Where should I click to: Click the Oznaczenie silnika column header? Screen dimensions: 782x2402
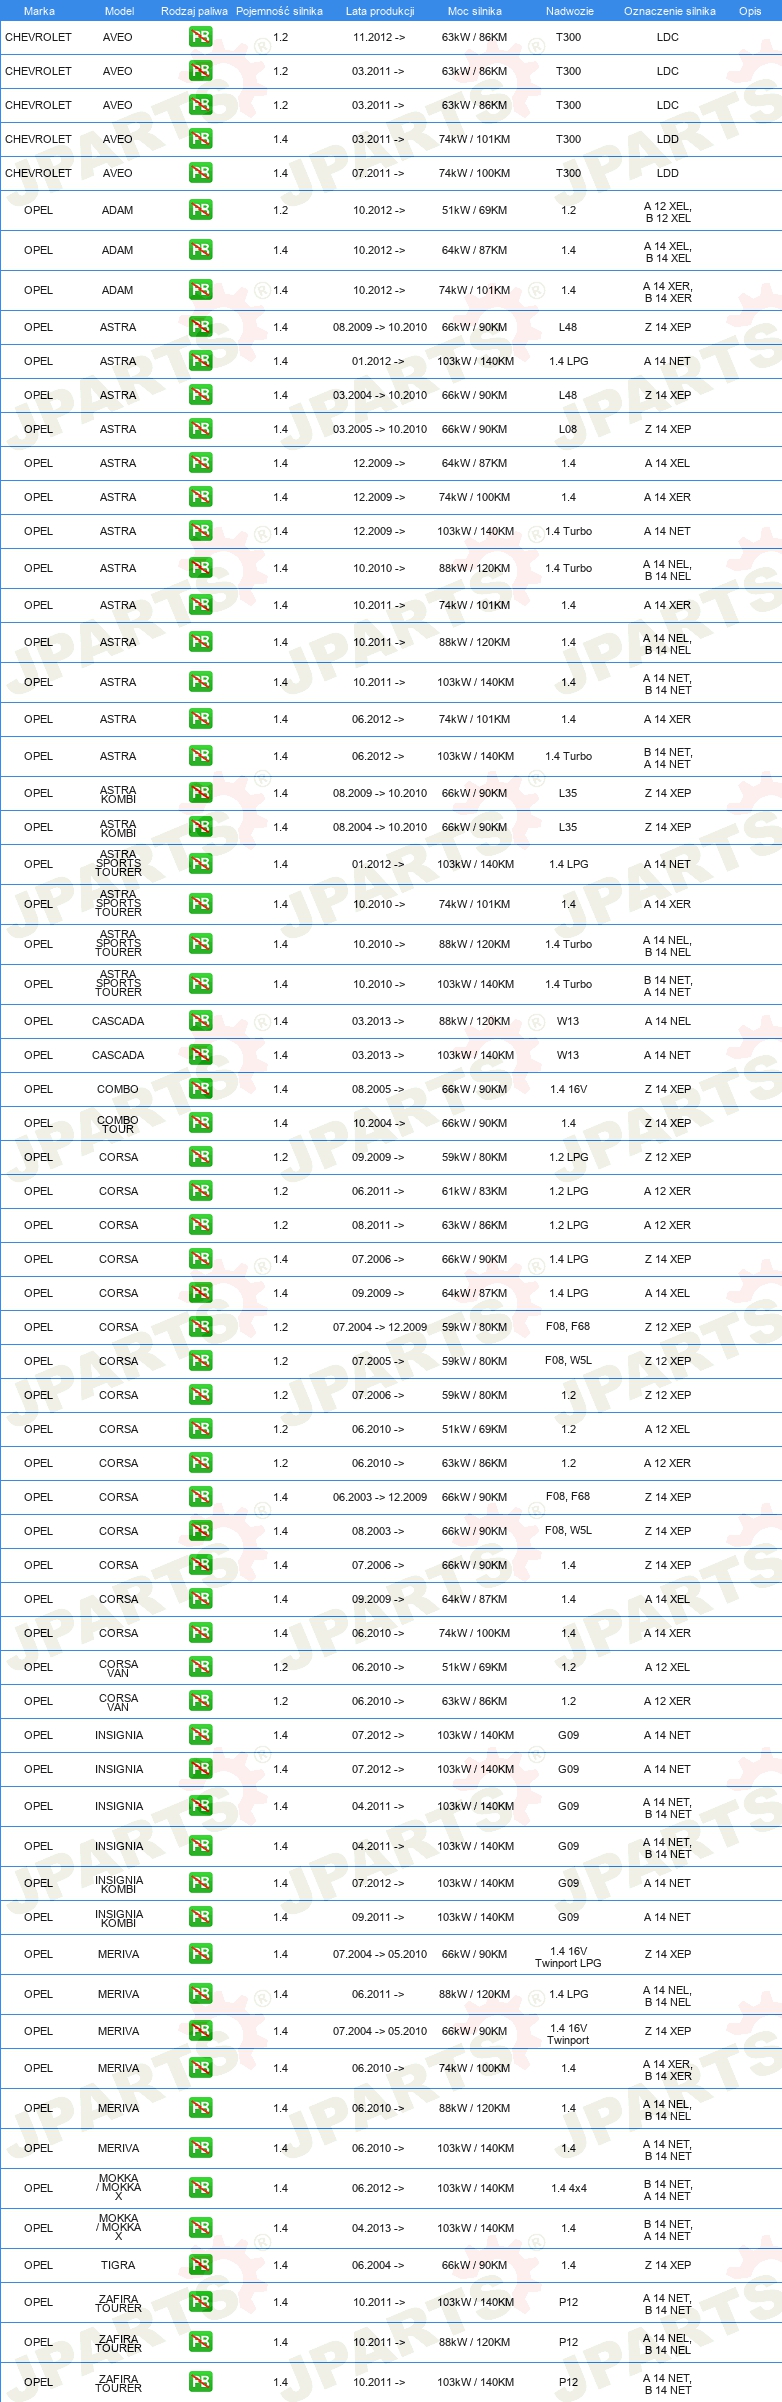click(669, 11)
